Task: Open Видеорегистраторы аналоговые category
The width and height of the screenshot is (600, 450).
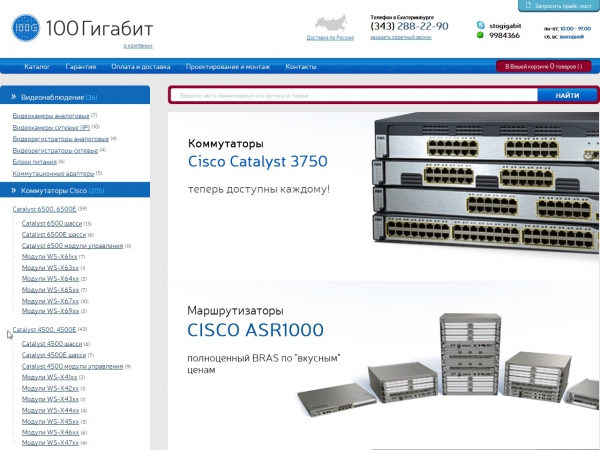Action: pyautogui.click(x=60, y=139)
